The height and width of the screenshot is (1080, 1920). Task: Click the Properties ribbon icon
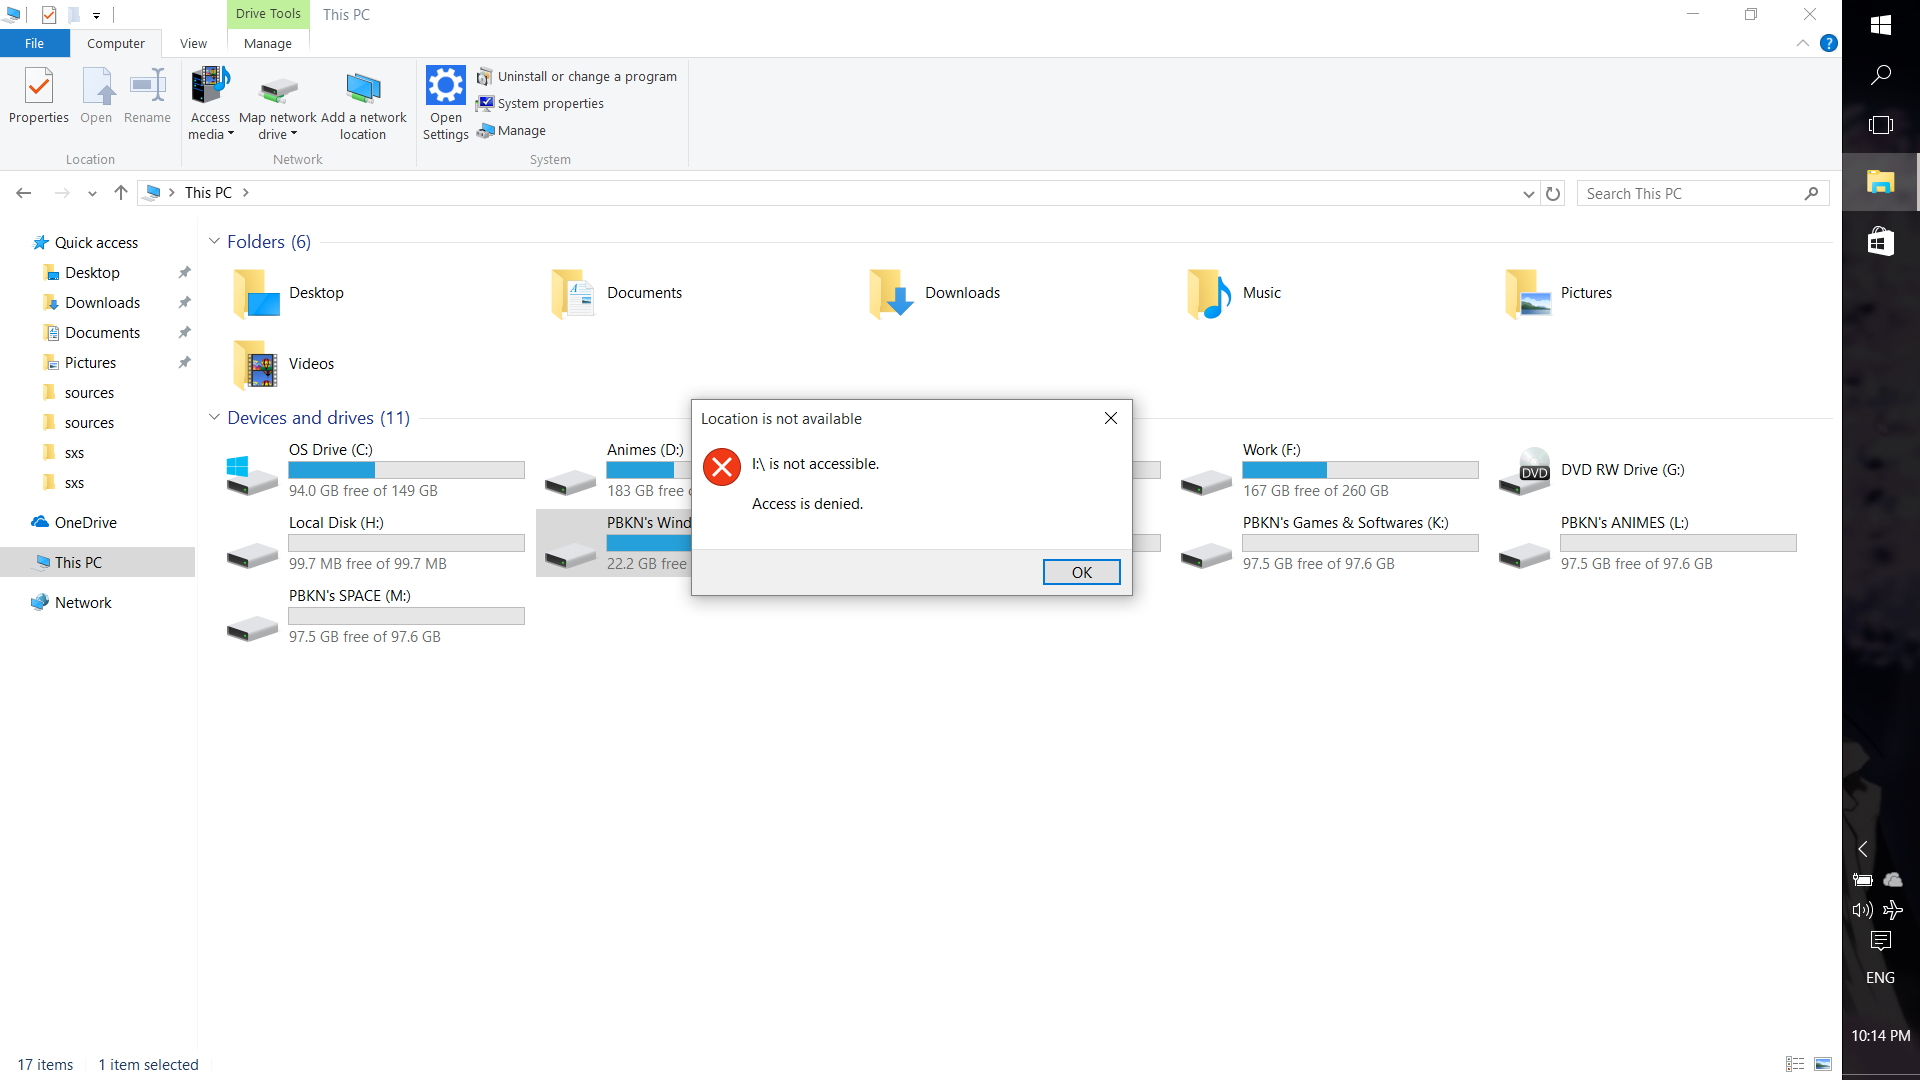39,96
